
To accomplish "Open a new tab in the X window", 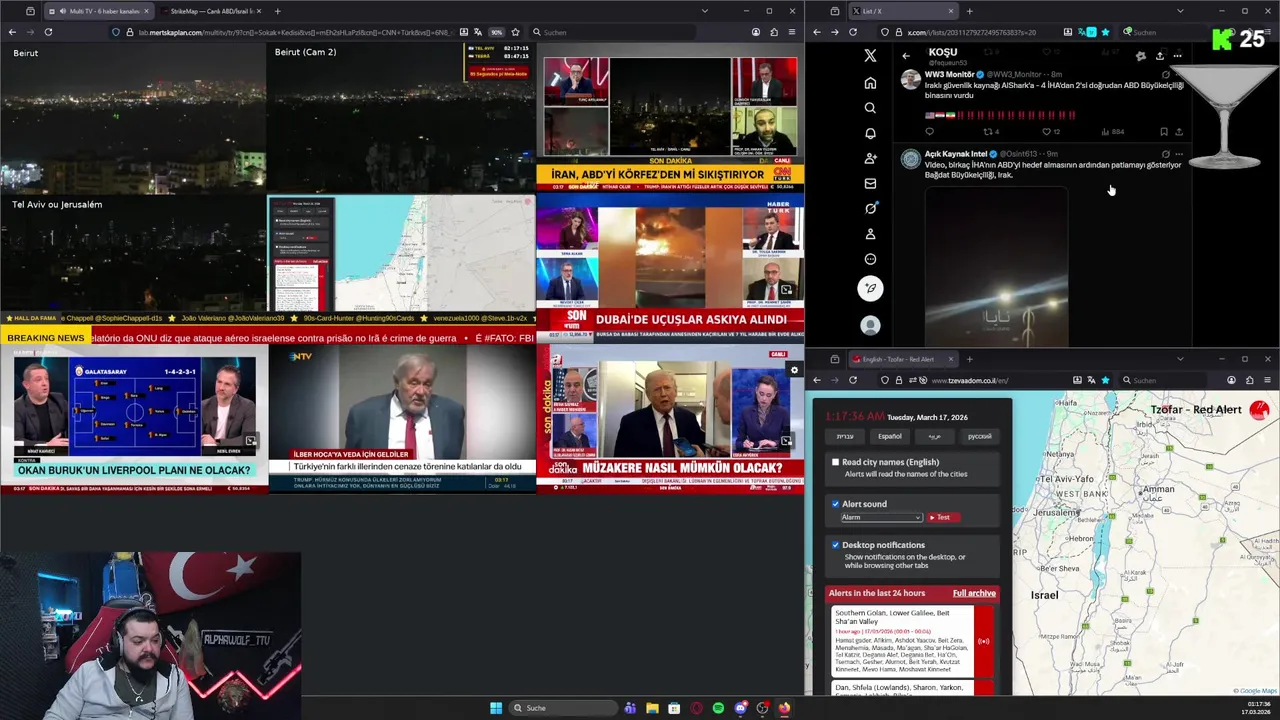I will pos(969,11).
